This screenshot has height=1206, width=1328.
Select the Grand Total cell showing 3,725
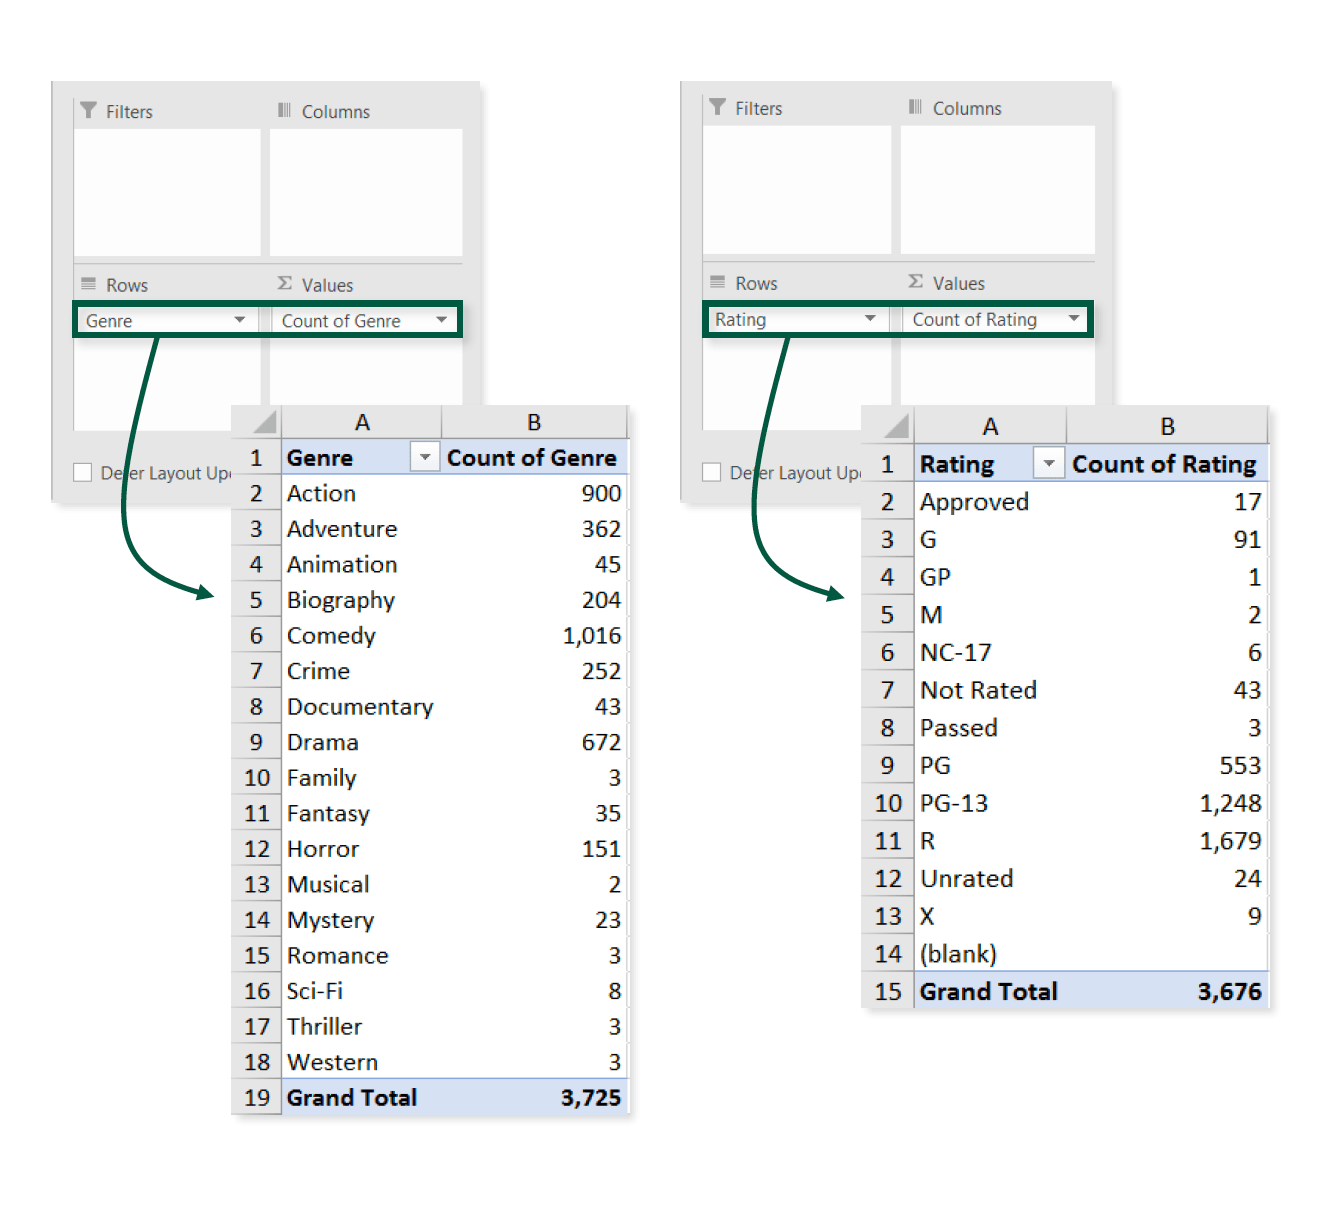[x=590, y=1097]
